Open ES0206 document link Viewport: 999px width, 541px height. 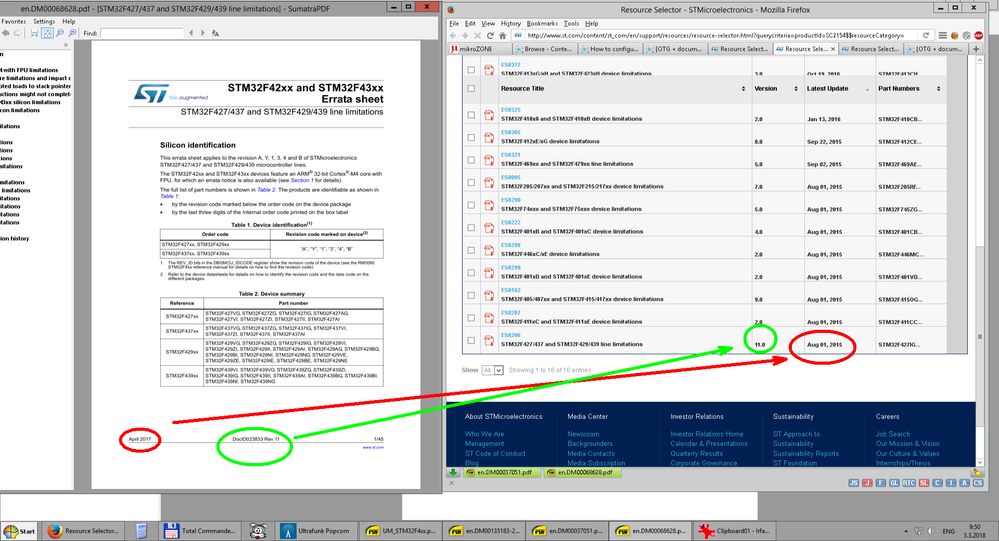[510, 335]
